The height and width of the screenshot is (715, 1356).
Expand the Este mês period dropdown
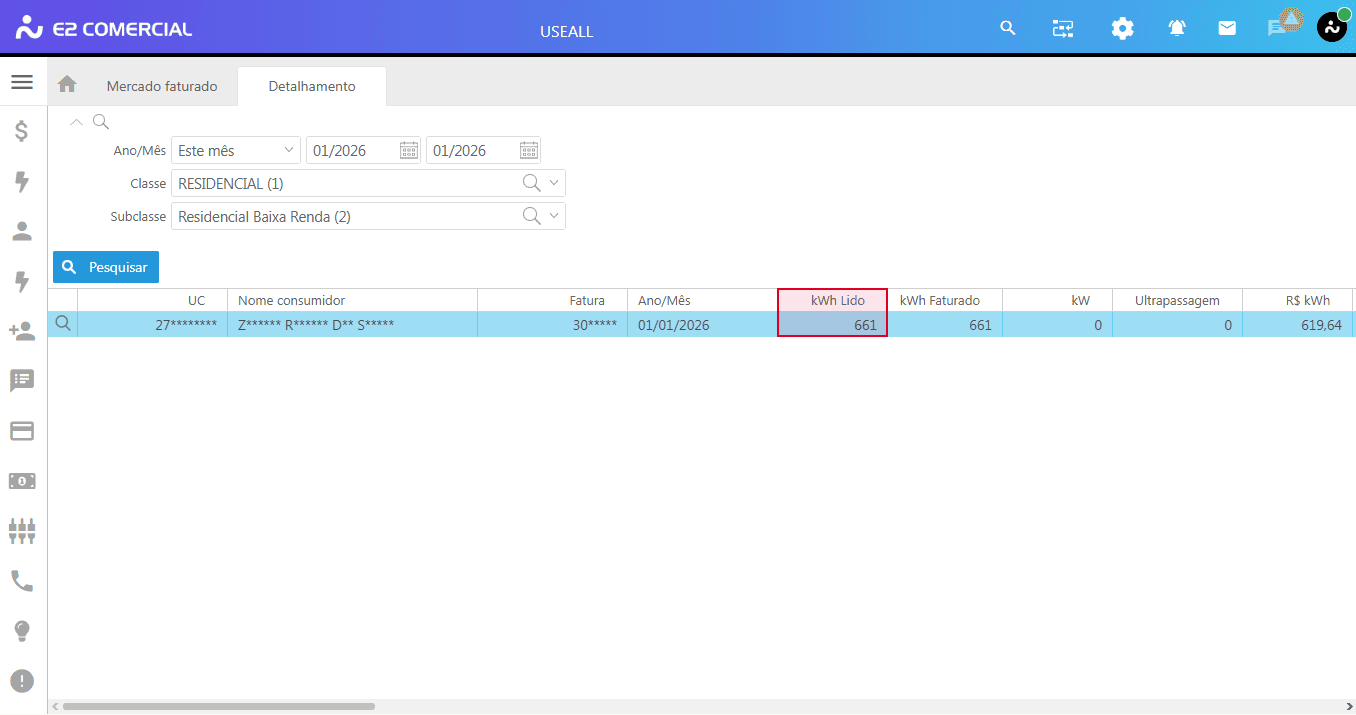(289, 150)
